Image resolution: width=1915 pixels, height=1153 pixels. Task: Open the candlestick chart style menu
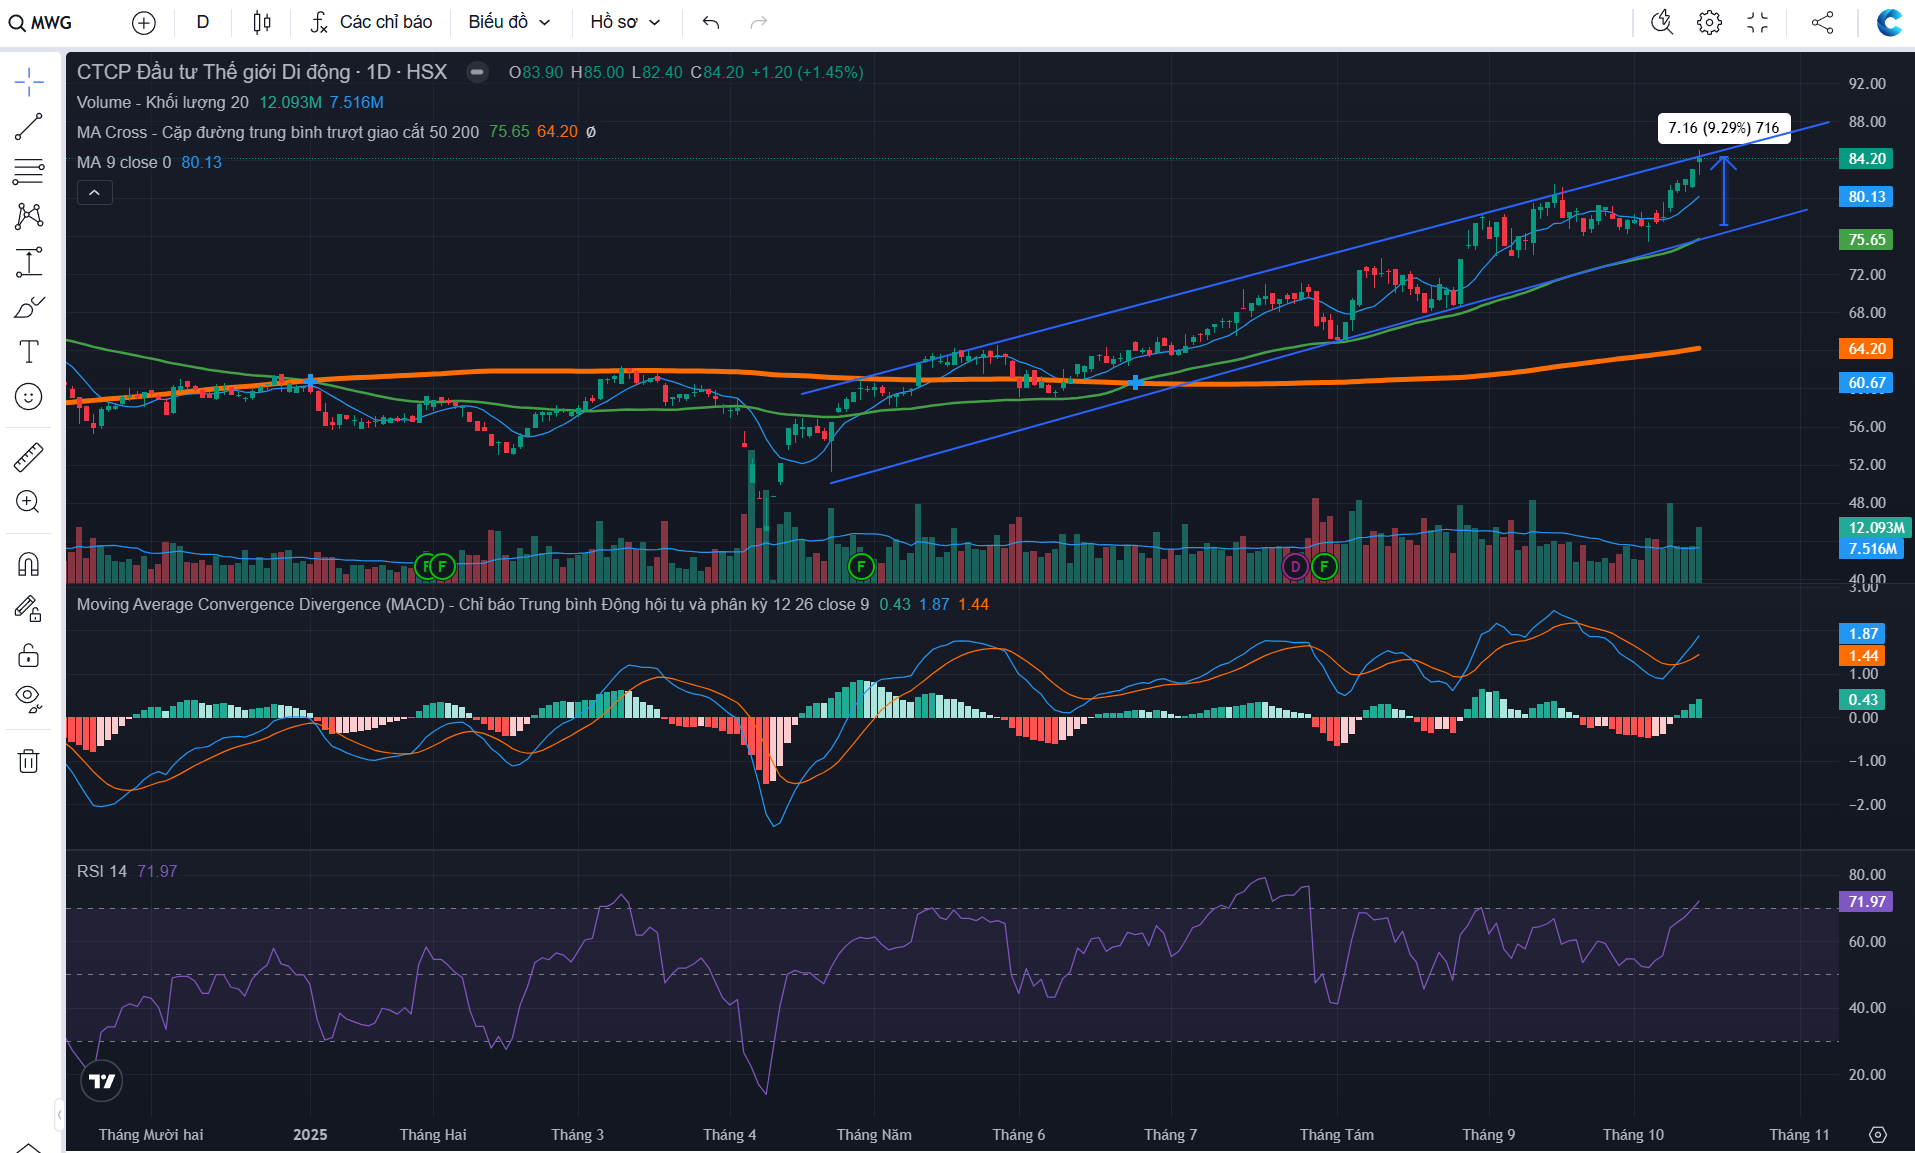click(x=262, y=22)
